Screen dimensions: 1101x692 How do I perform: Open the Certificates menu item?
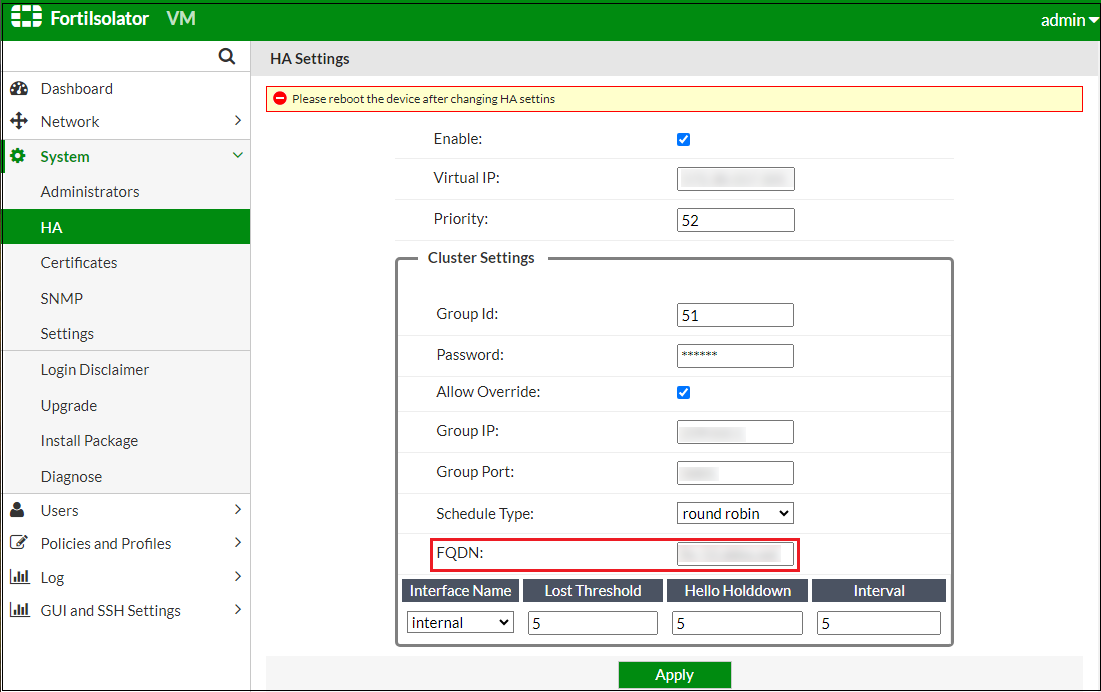[79, 263]
